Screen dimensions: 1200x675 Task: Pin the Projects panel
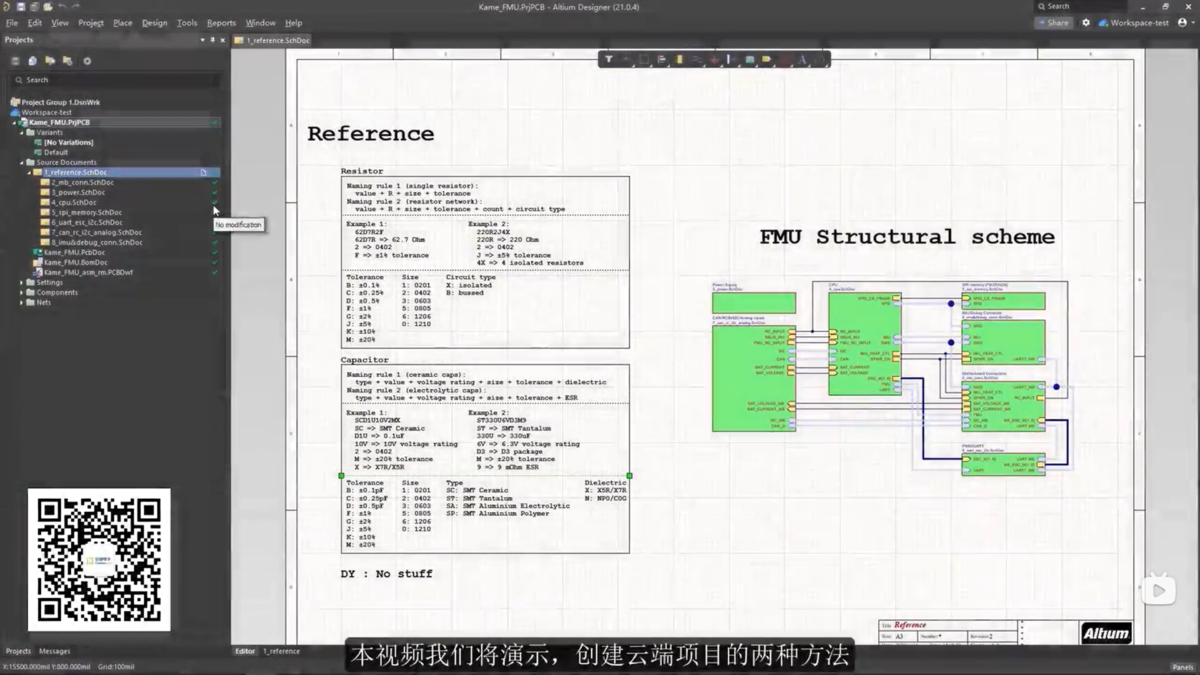coord(212,40)
